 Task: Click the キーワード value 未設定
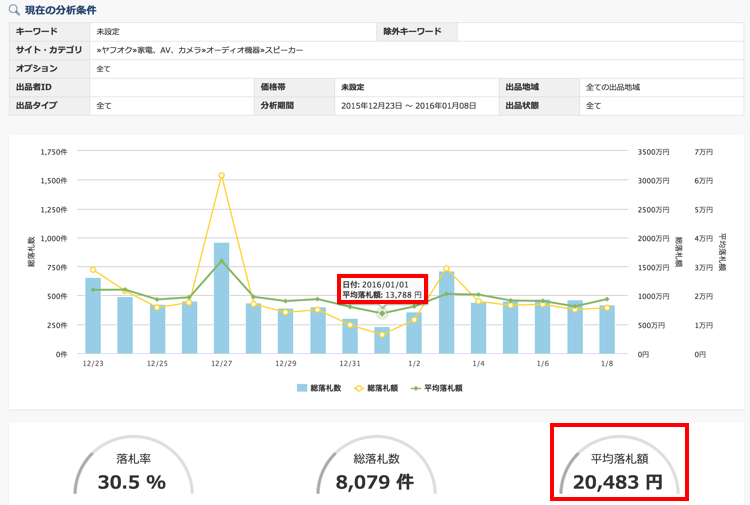[x=108, y=31]
